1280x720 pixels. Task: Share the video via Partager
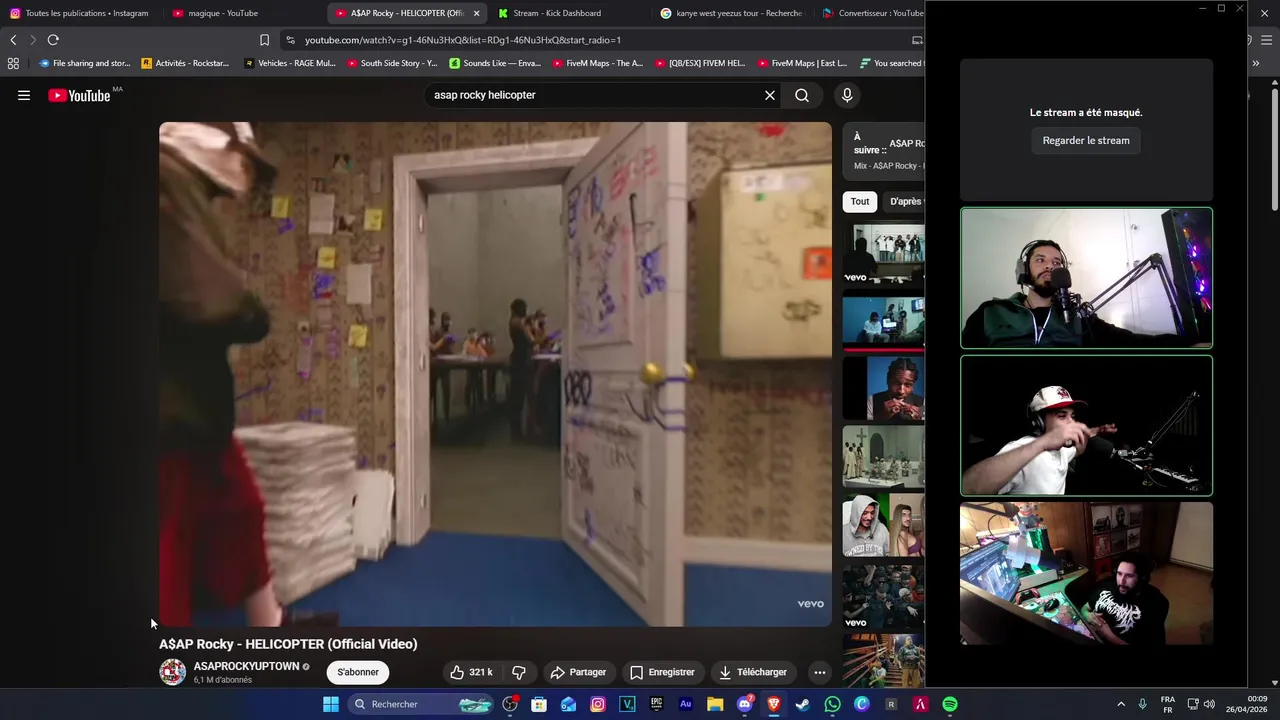(x=578, y=672)
